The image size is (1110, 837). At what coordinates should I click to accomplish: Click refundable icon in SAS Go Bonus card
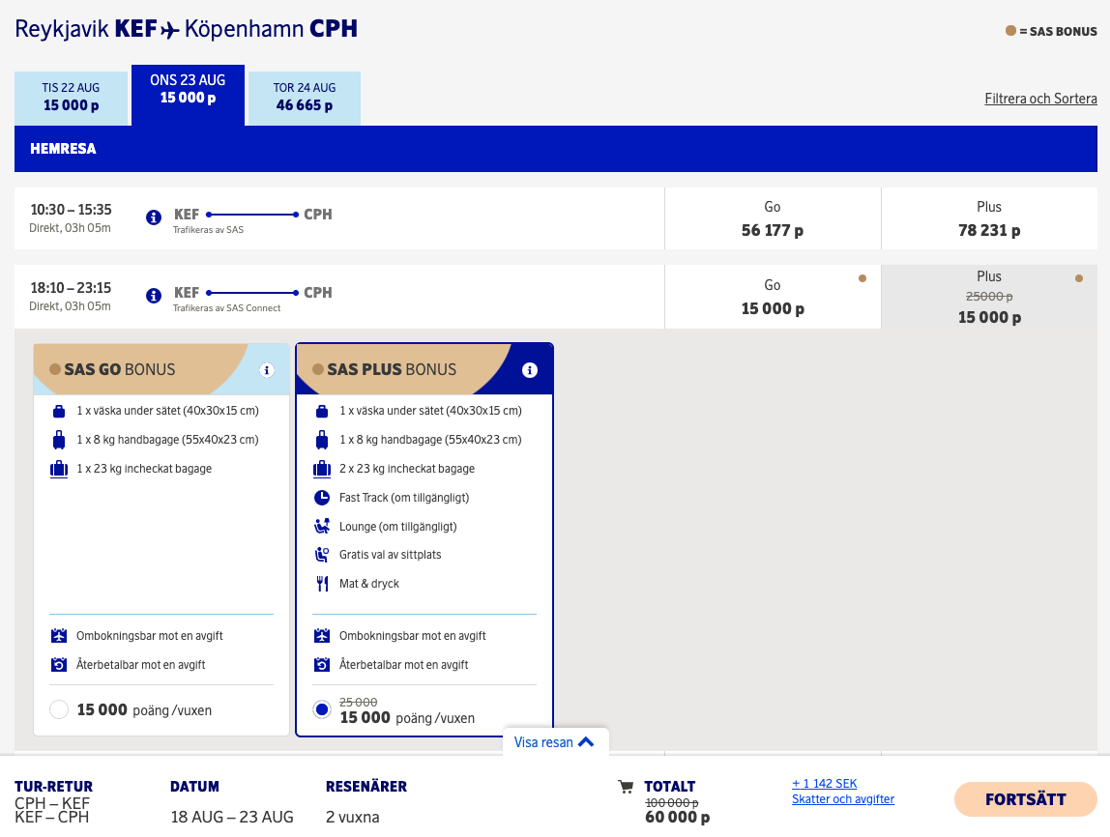(59, 665)
